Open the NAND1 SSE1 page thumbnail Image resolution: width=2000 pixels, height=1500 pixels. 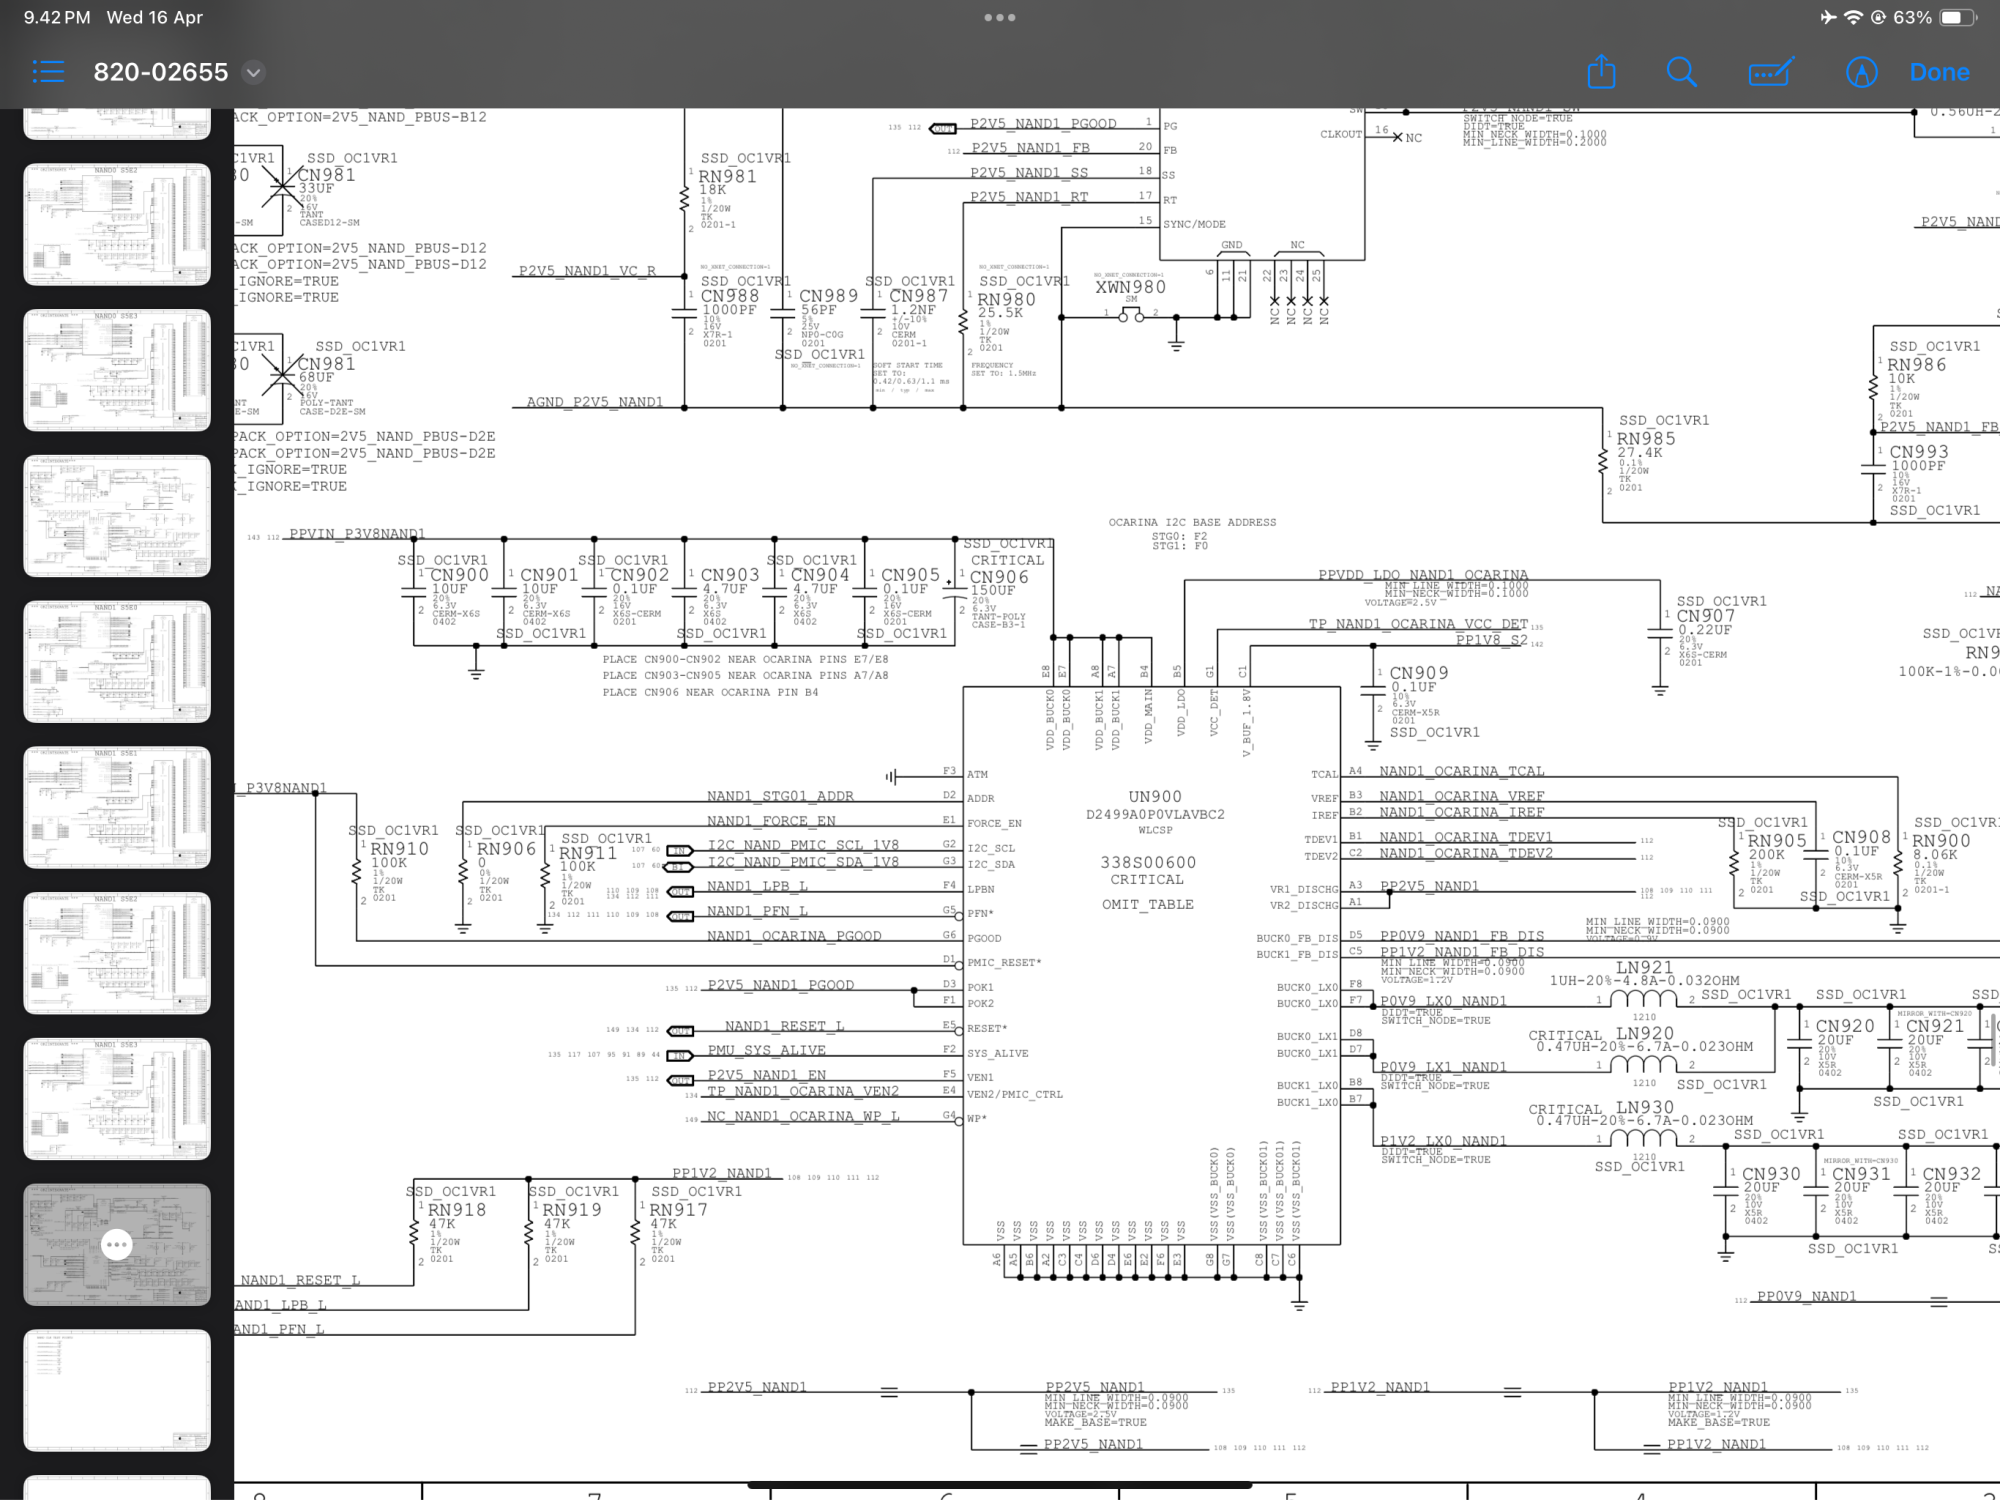(x=117, y=807)
